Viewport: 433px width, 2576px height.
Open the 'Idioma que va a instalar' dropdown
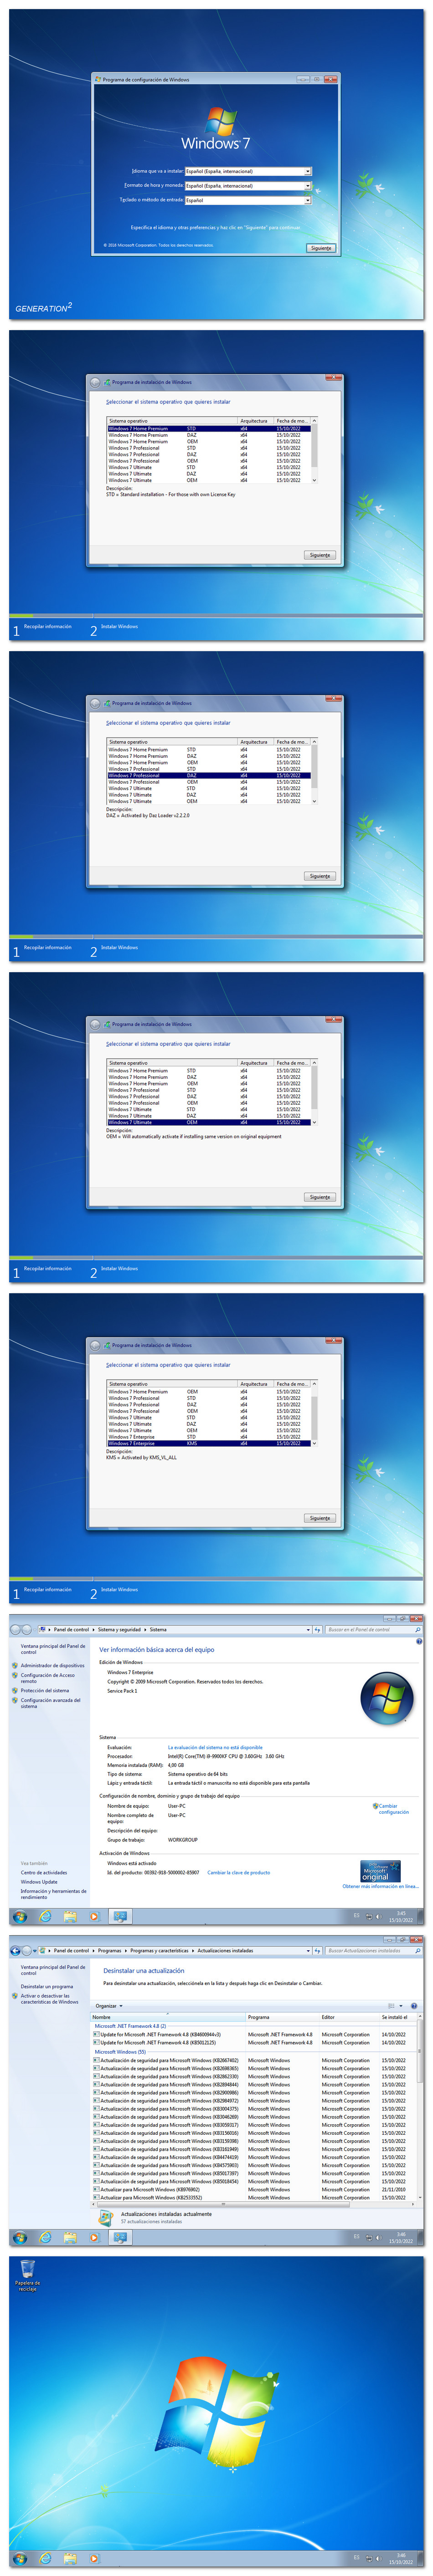[248, 171]
